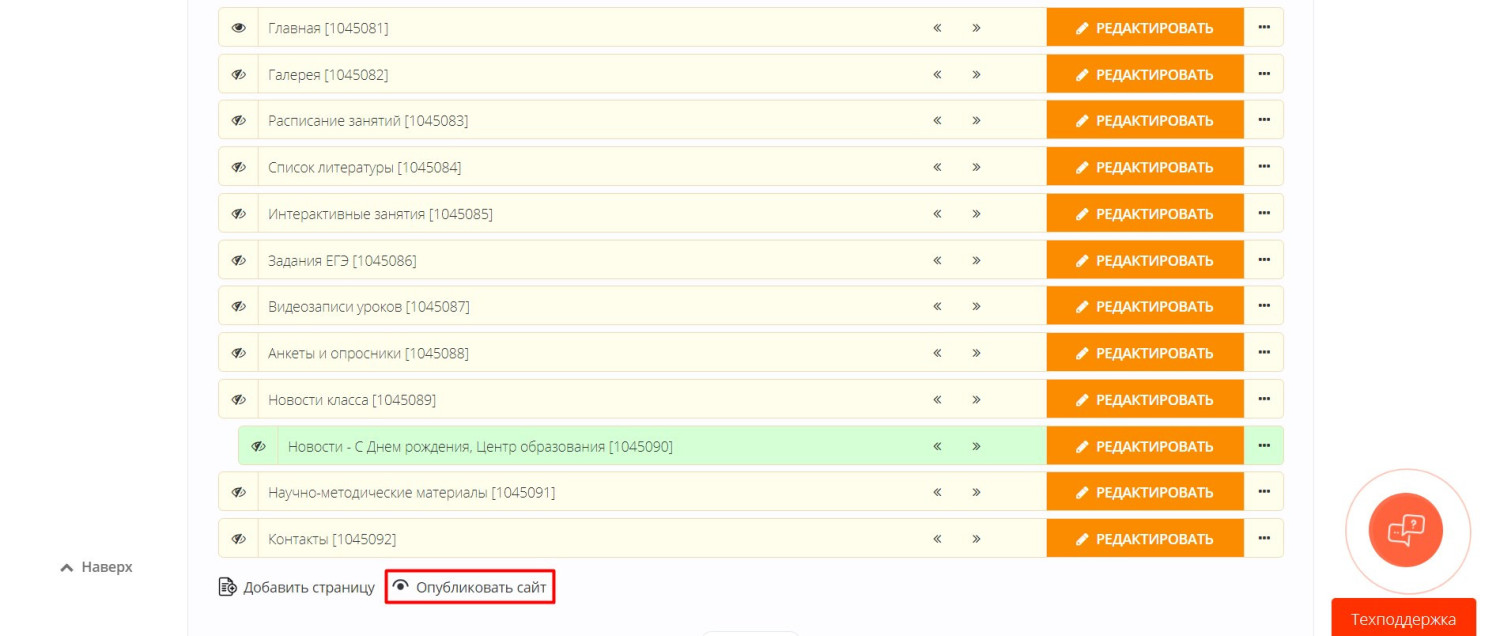Click right double-chevron on Контакты row
The height and width of the screenshot is (636, 1500).
point(976,539)
